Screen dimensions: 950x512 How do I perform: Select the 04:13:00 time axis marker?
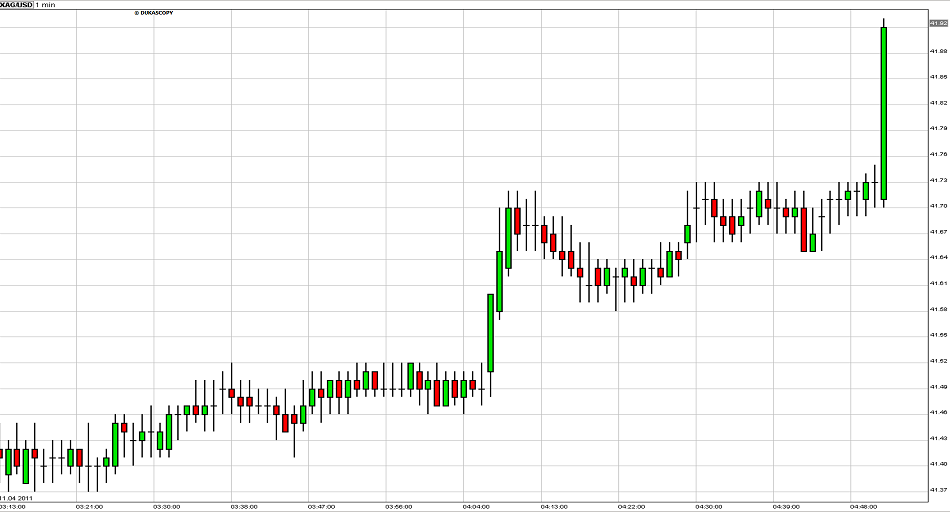click(x=554, y=506)
